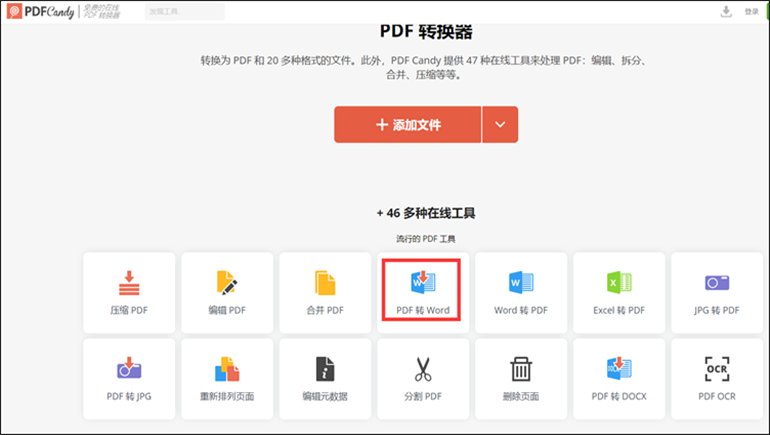Open the edit metadata (编辑元数据) icon

[325, 369]
